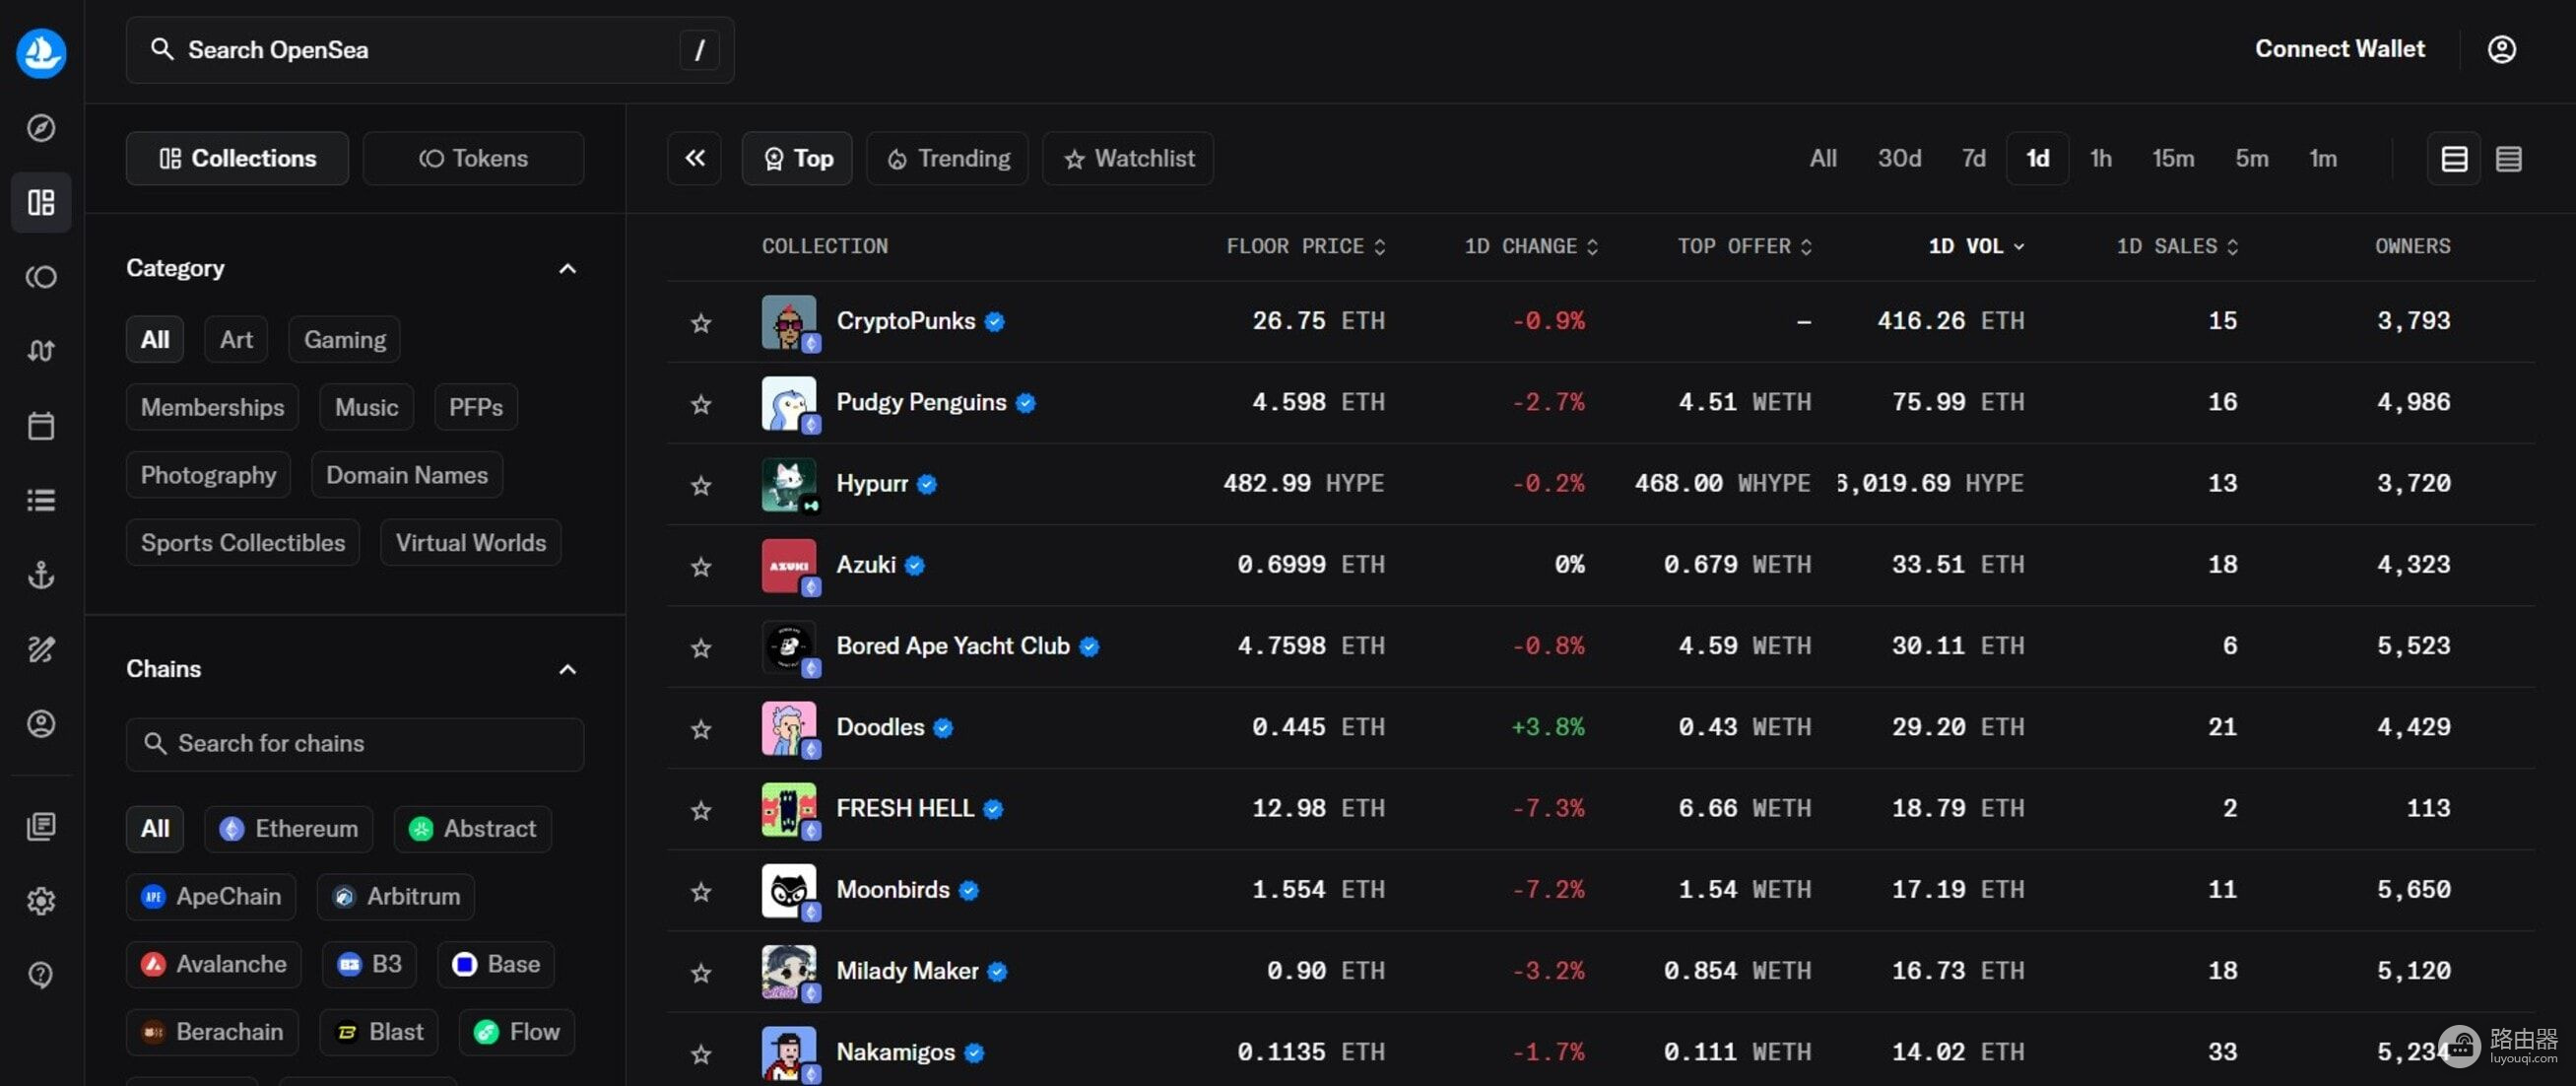Image resolution: width=2576 pixels, height=1086 pixels.
Task: Set time range to All
Action: 1822,158
